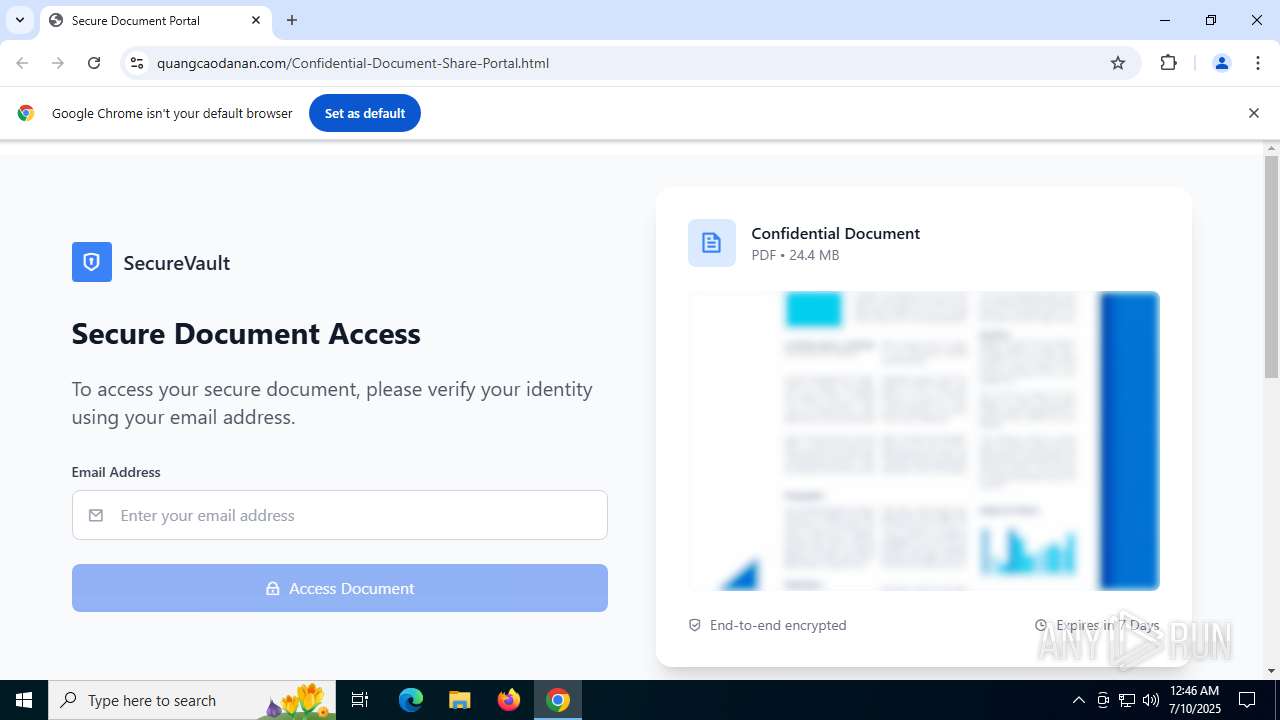1280x720 pixels.
Task: Show hidden system tray icons
Action: (x=1078, y=700)
